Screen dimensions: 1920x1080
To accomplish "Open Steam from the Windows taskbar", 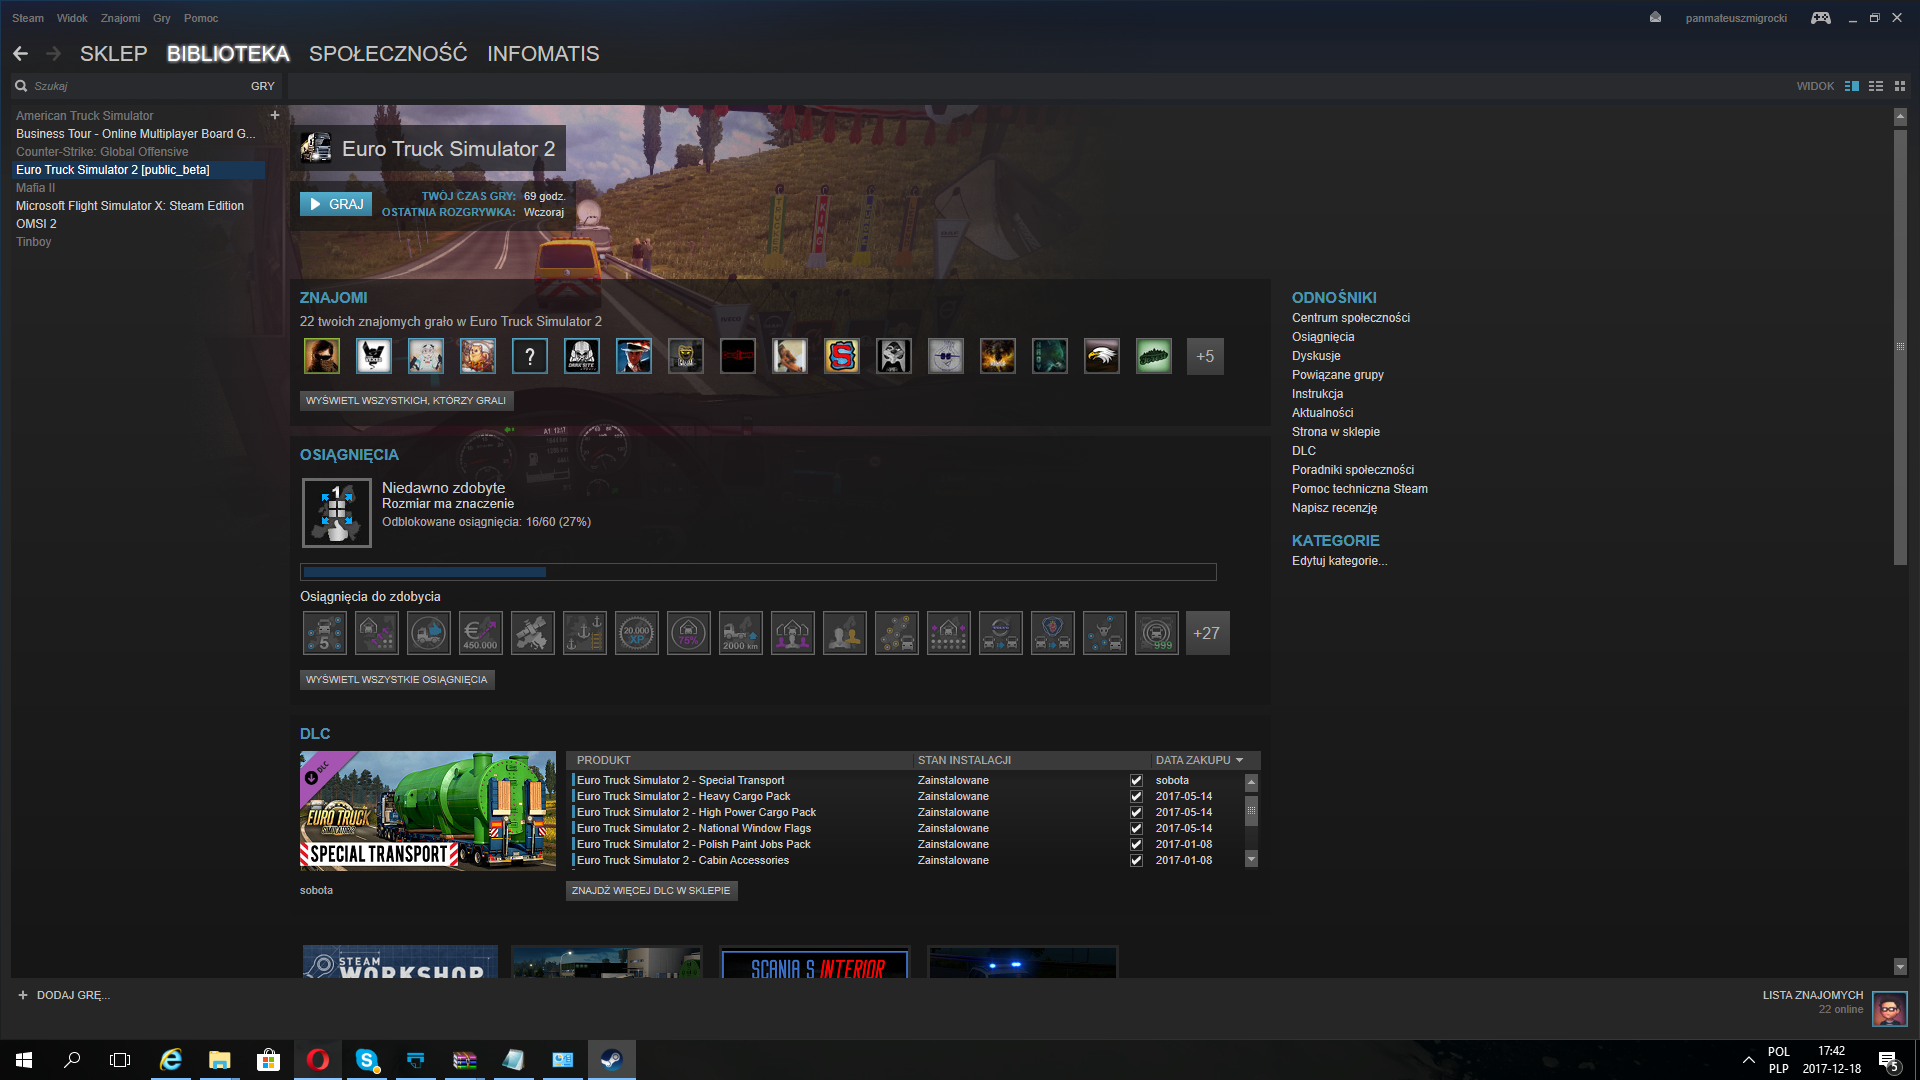I will tap(611, 1060).
